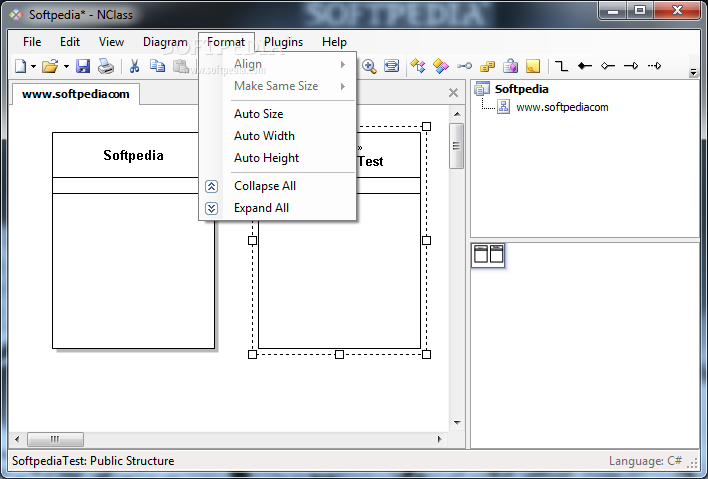Open the Help menu

click(x=334, y=42)
